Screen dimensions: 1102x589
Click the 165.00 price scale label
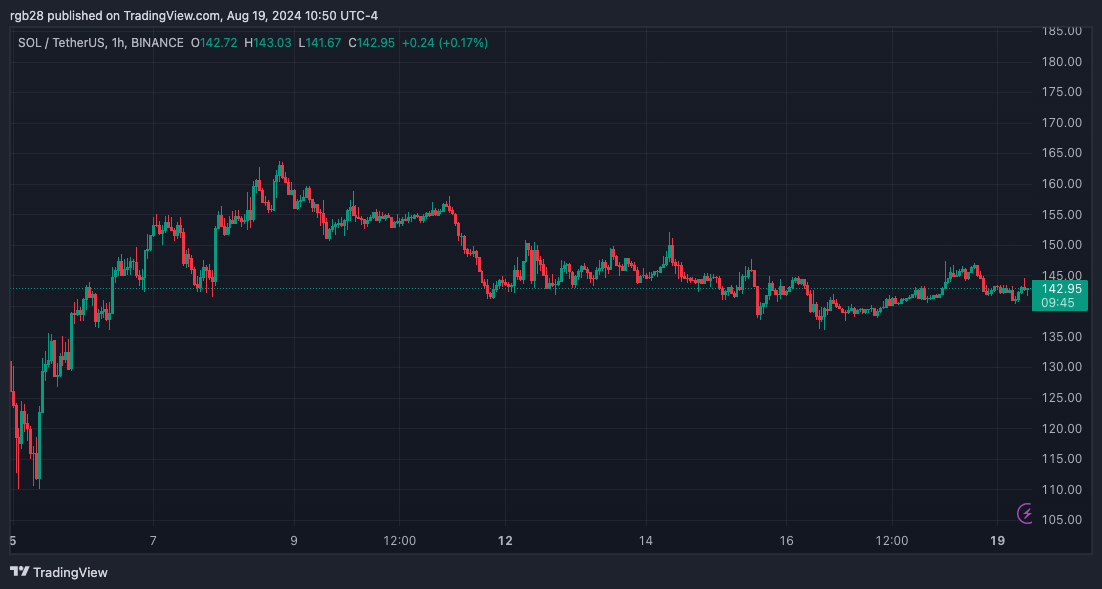(1061, 153)
